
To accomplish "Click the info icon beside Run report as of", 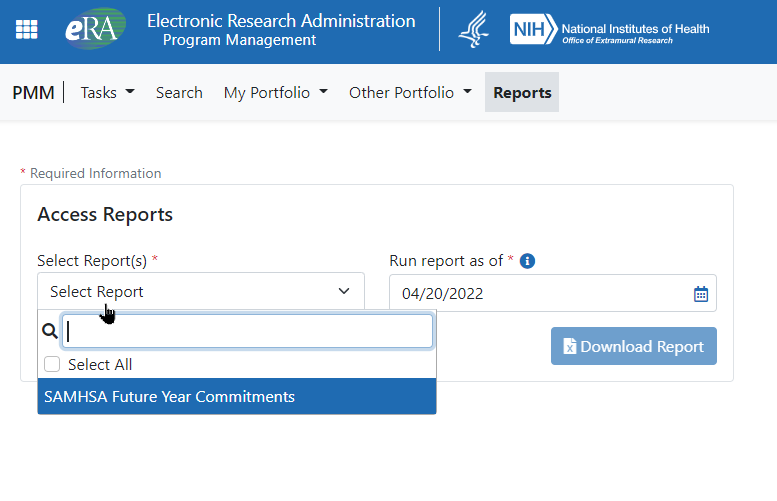I will 528,261.
